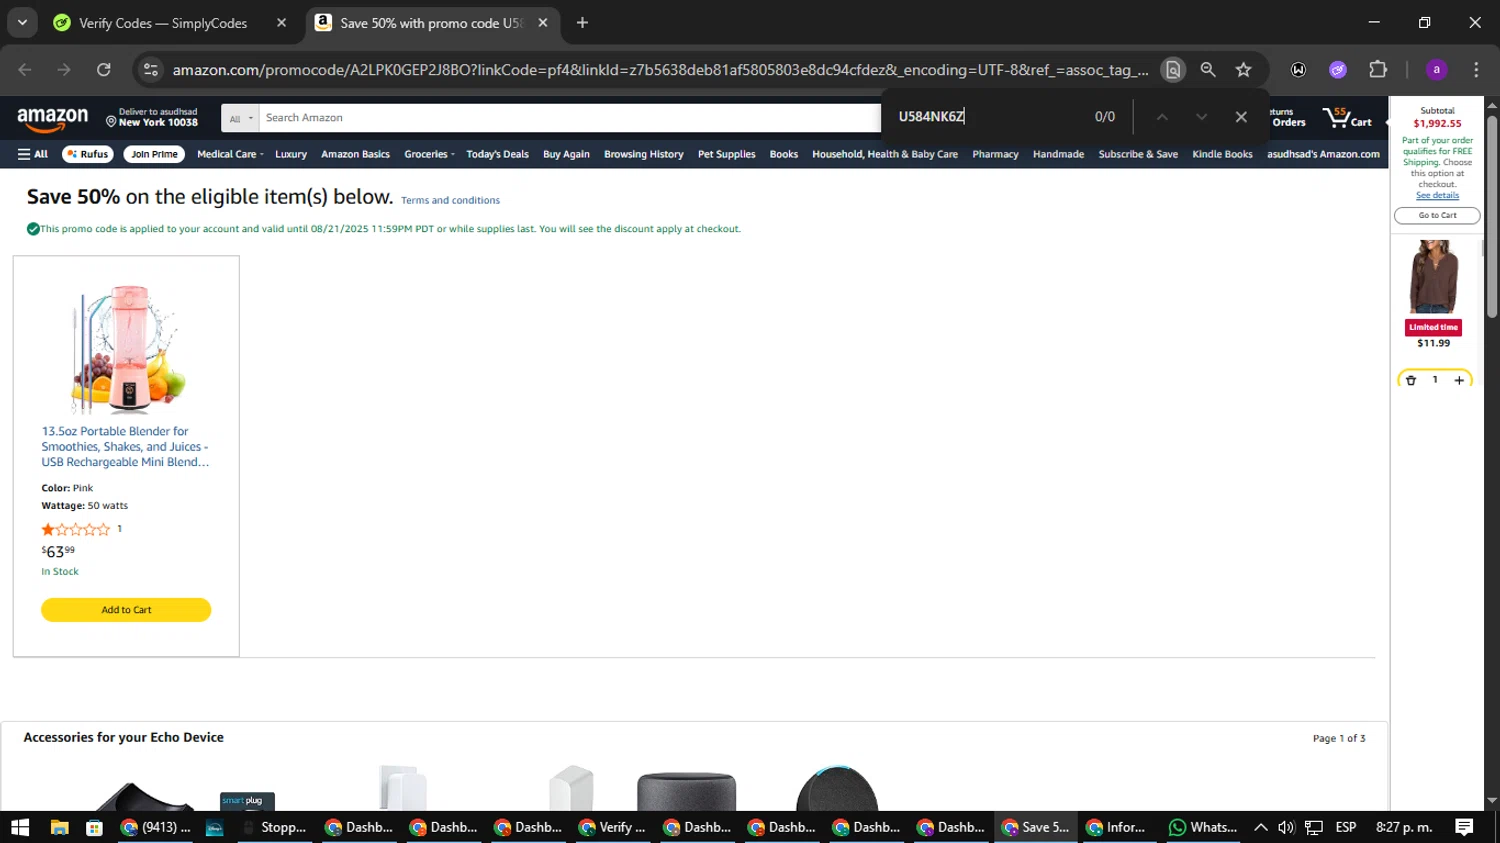Bookmark this page with the star icon
The height and width of the screenshot is (843, 1500).
click(1243, 69)
